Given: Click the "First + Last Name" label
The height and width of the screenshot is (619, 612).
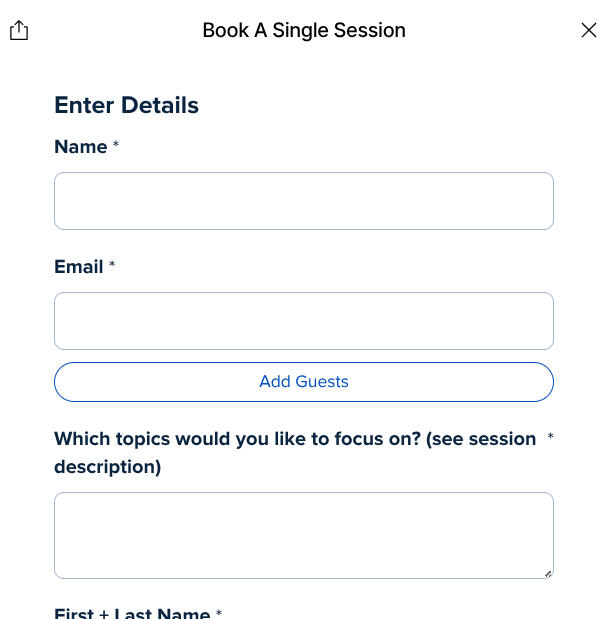Looking at the screenshot, I should (x=132, y=613).
